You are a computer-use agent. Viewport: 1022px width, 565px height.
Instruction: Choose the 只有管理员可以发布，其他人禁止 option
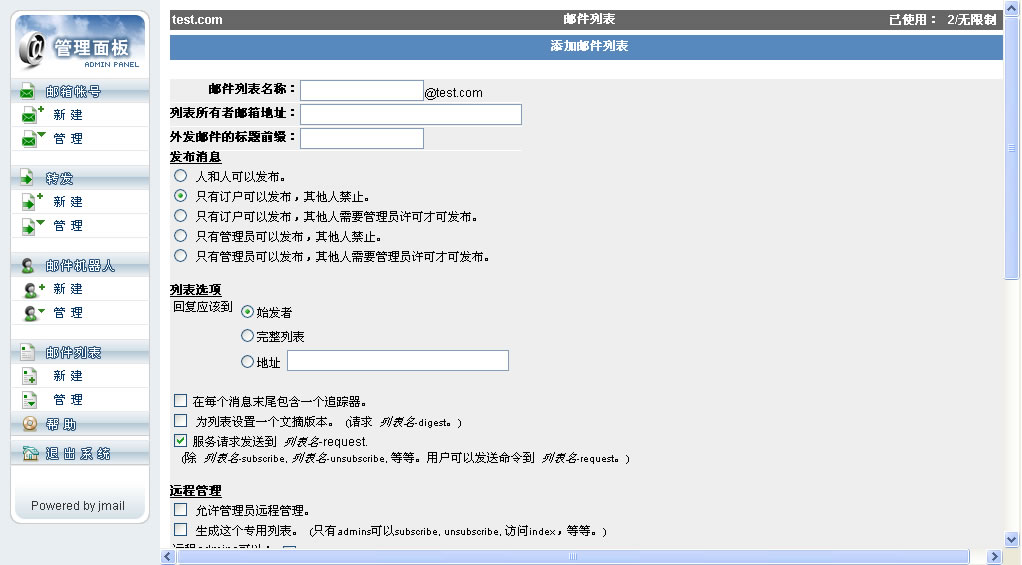[x=181, y=236]
